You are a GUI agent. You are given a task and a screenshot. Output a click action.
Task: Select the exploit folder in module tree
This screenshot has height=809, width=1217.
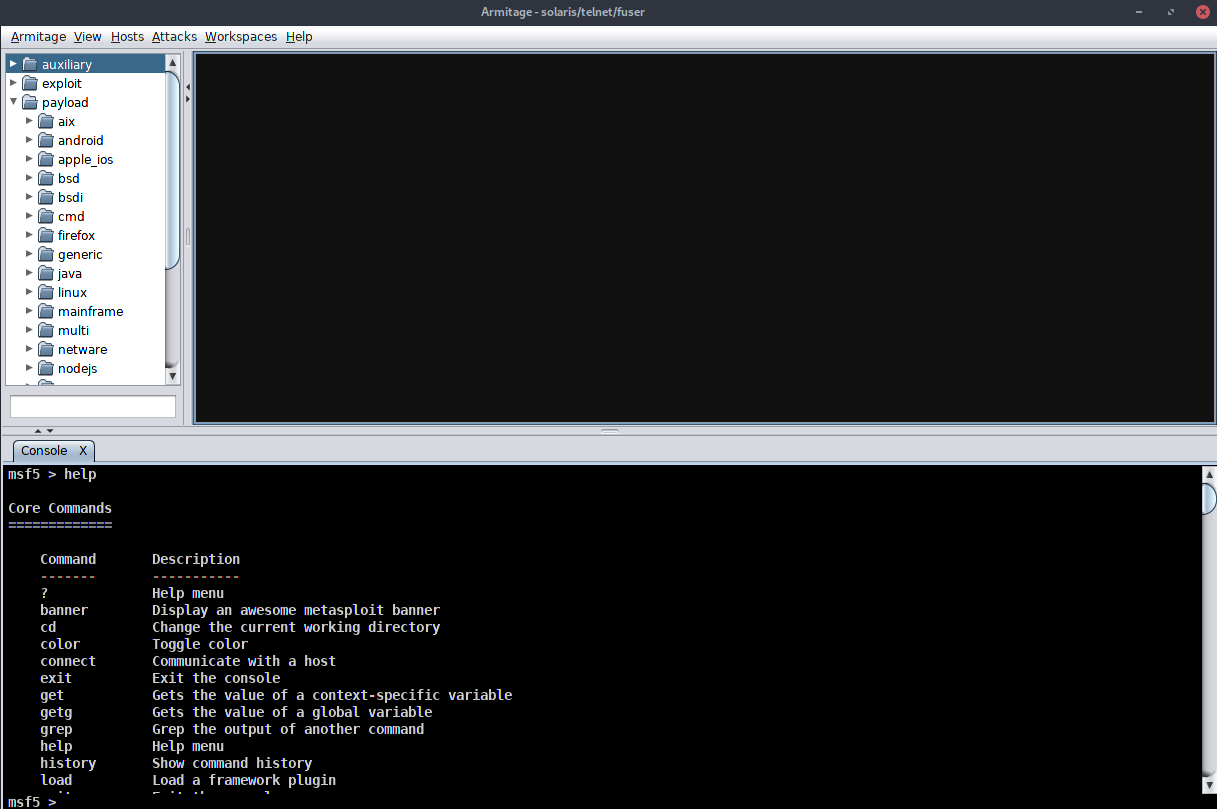coord(63,83)
